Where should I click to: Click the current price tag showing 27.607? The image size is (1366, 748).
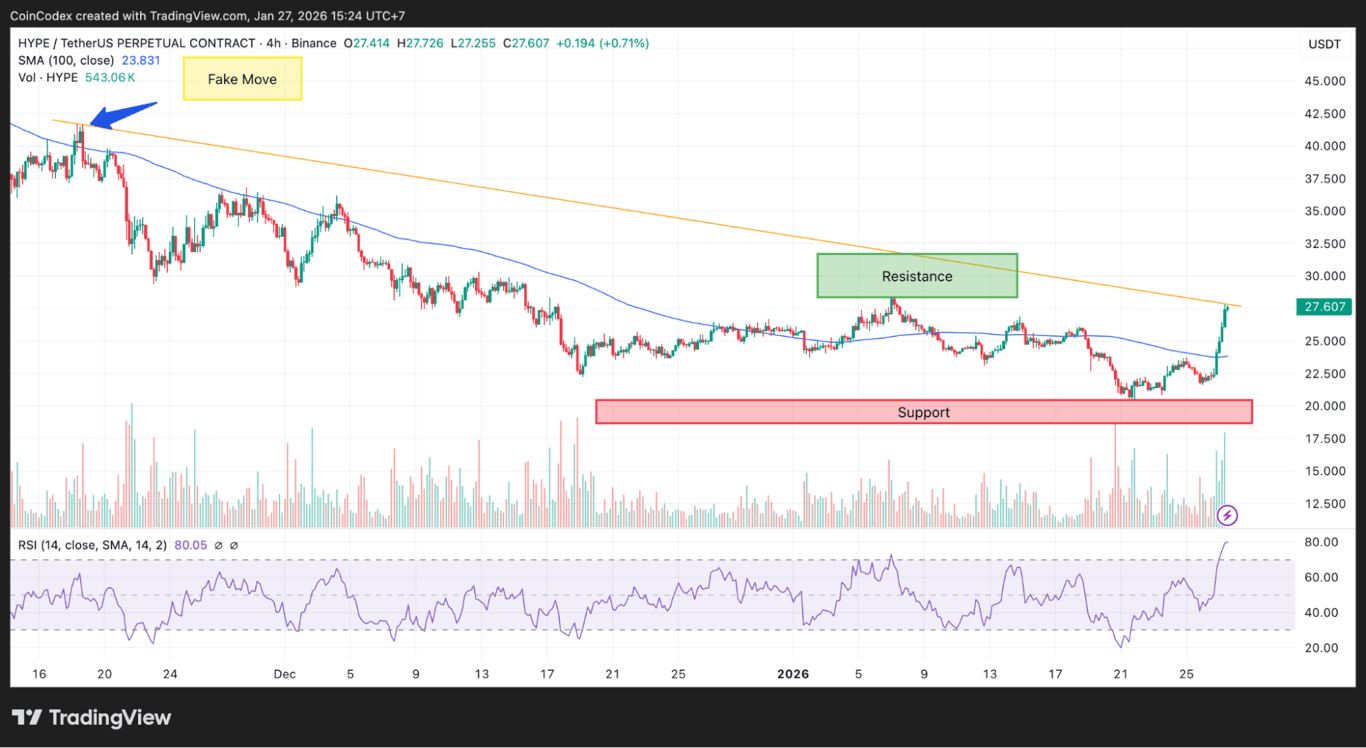pos(1322,307)
